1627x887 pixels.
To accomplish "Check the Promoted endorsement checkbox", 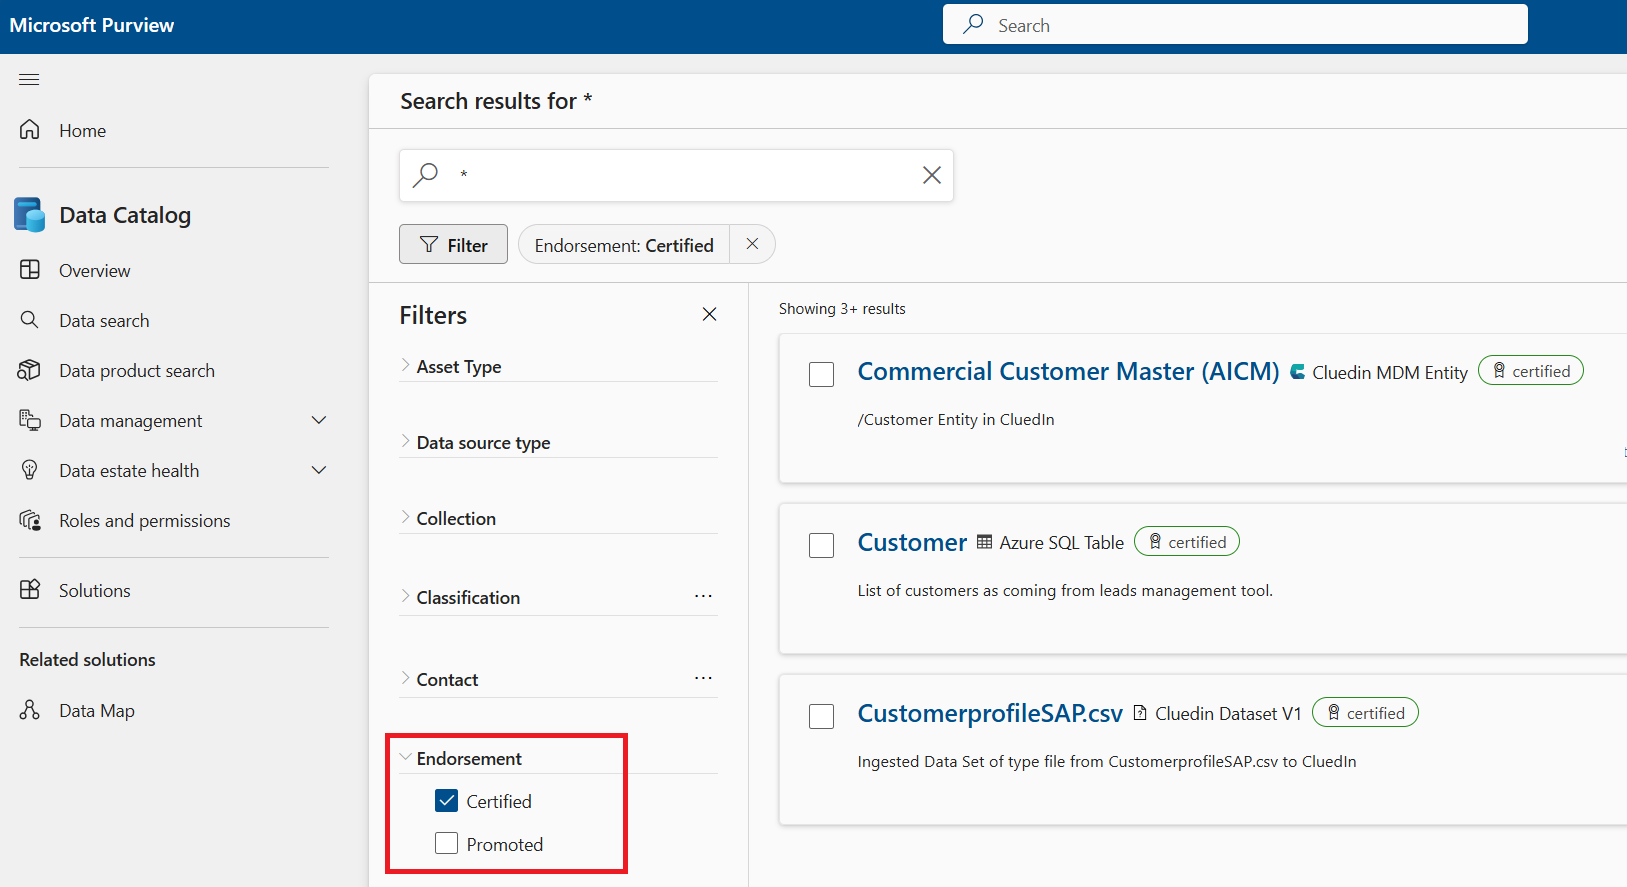I will pos(447,844).
